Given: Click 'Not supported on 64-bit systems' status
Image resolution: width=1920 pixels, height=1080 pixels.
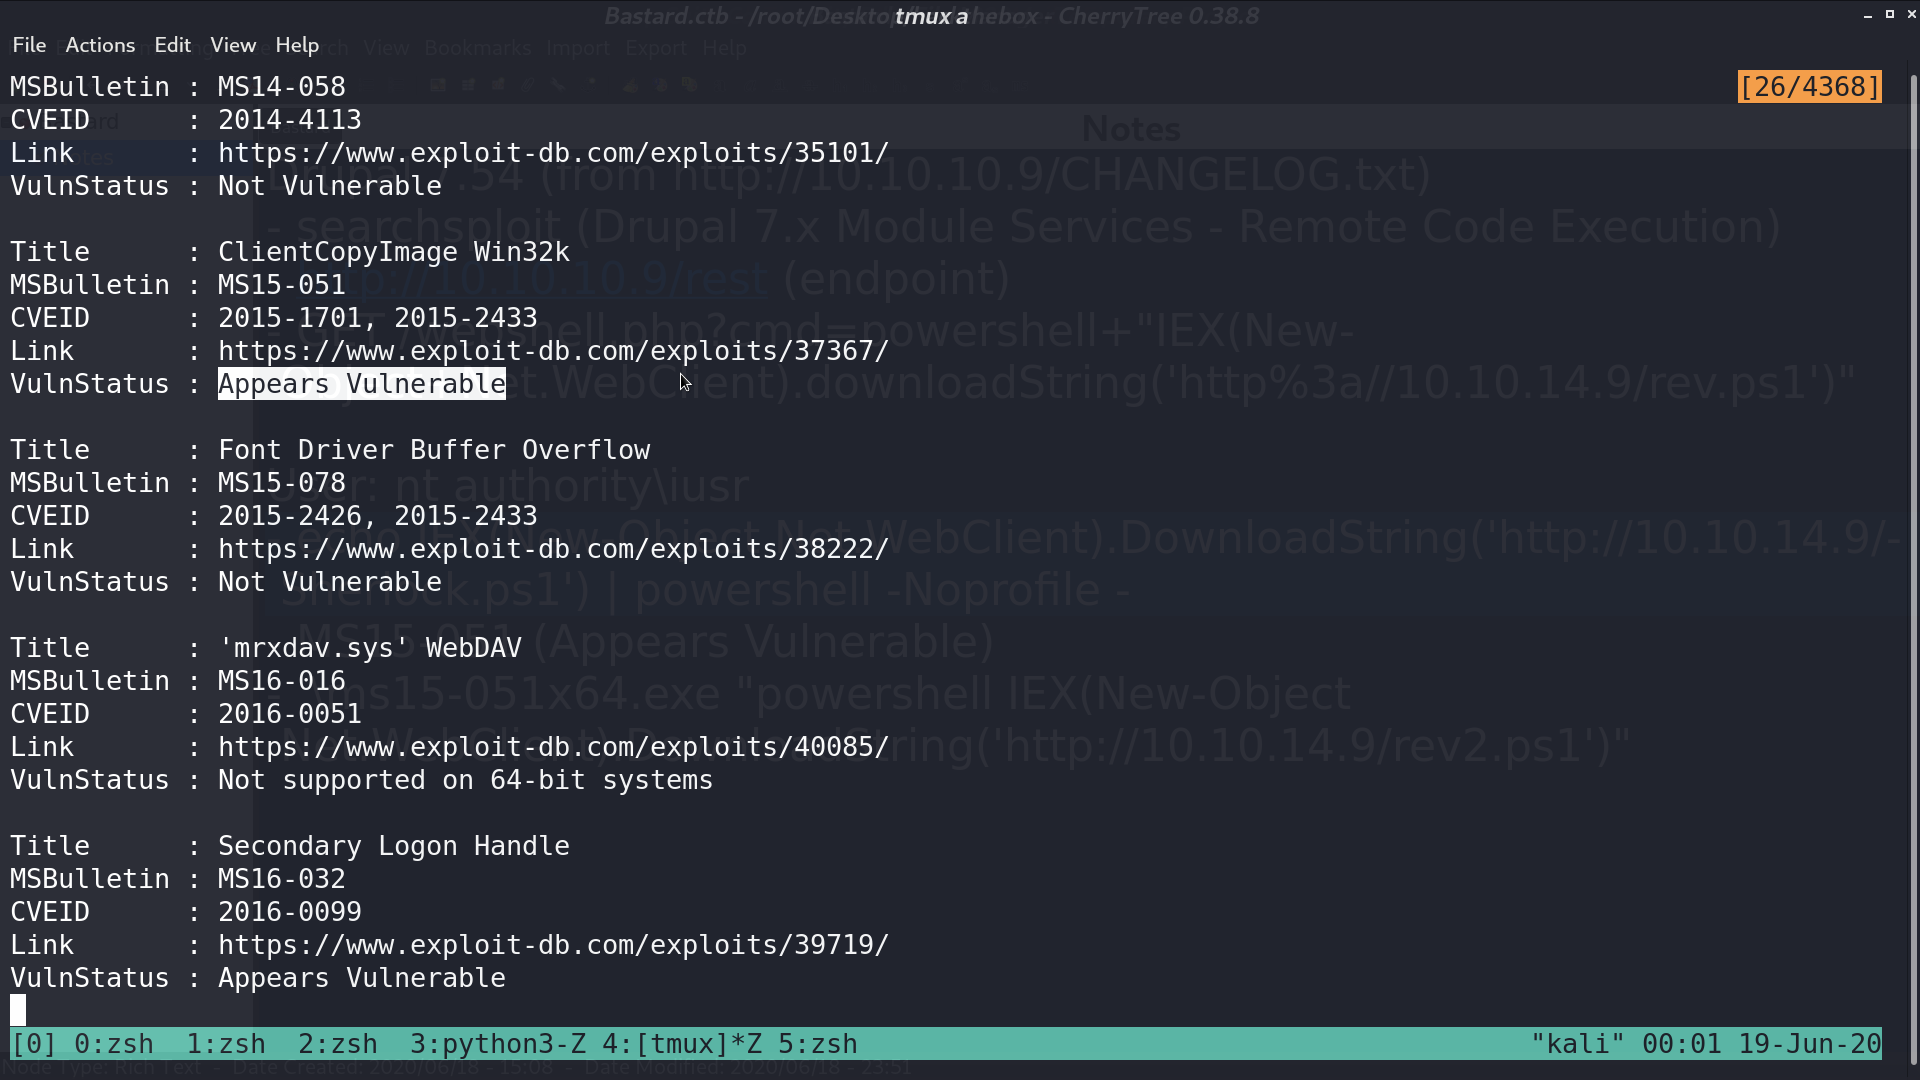Looking at the screenshot, I should pyautogui.click(x=466, y=780).
